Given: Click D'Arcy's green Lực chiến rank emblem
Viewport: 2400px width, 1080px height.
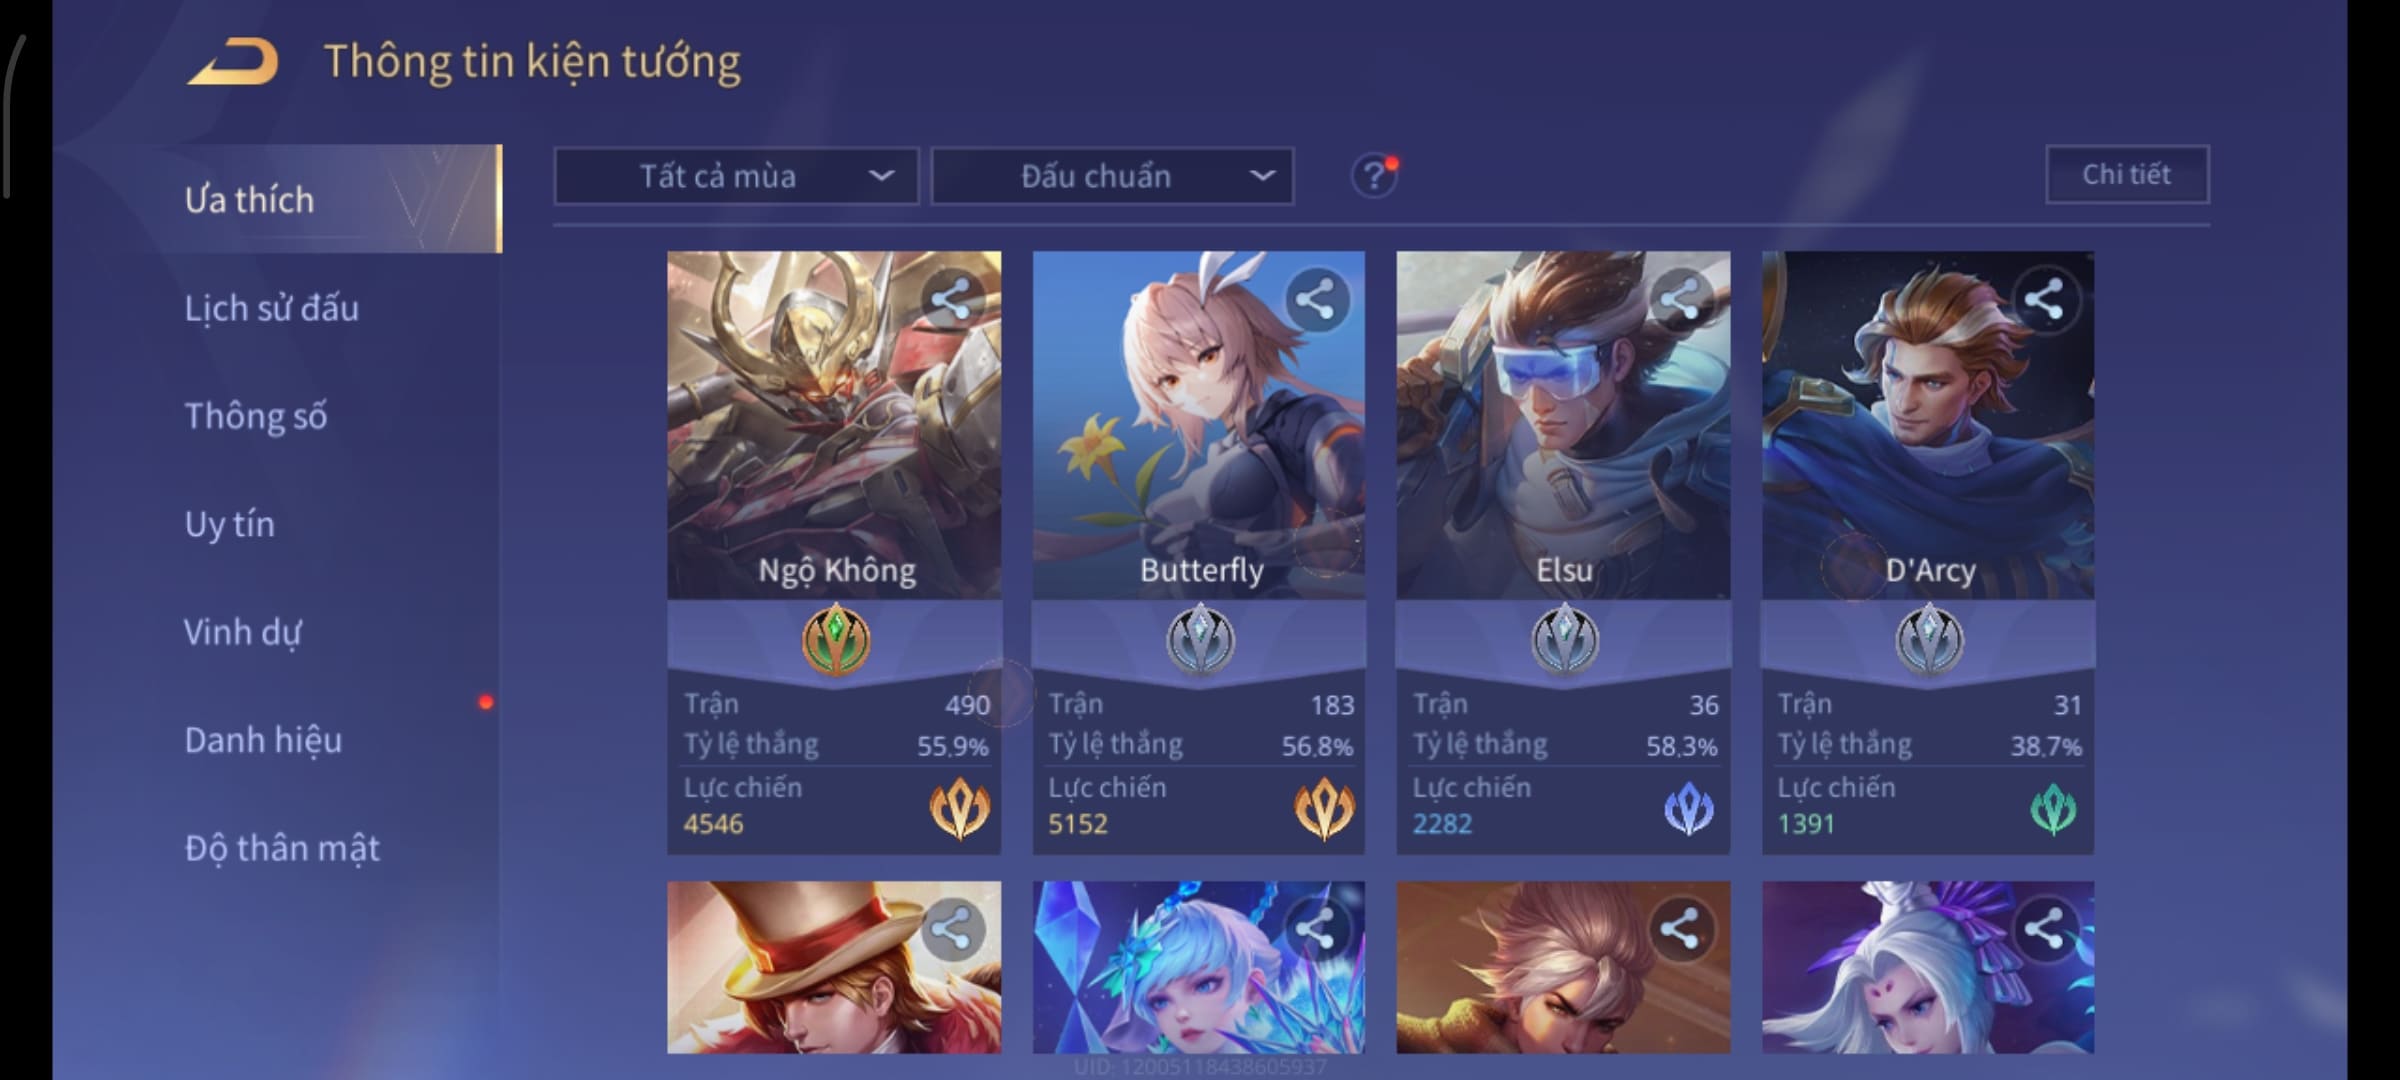Looking at the screenshot, I should click(2053, 809).
